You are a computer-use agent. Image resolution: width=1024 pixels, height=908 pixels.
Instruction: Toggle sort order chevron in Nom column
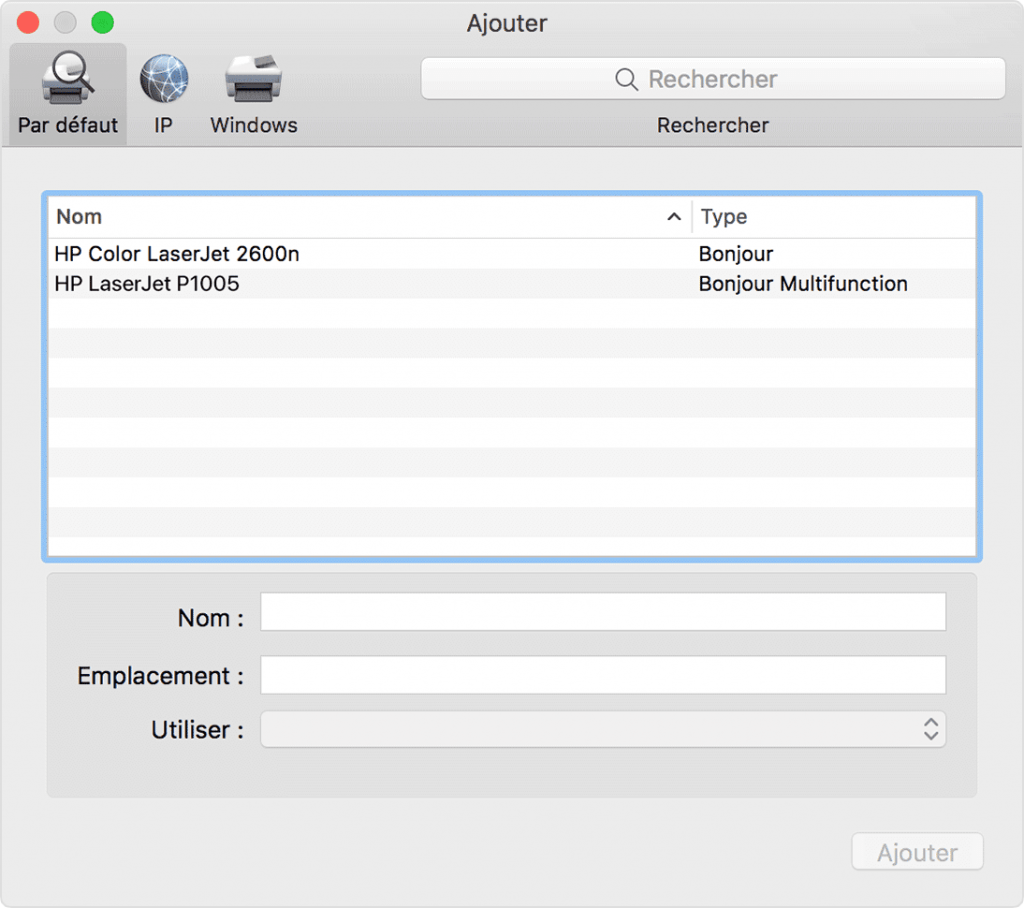click(x=674, y=217)
